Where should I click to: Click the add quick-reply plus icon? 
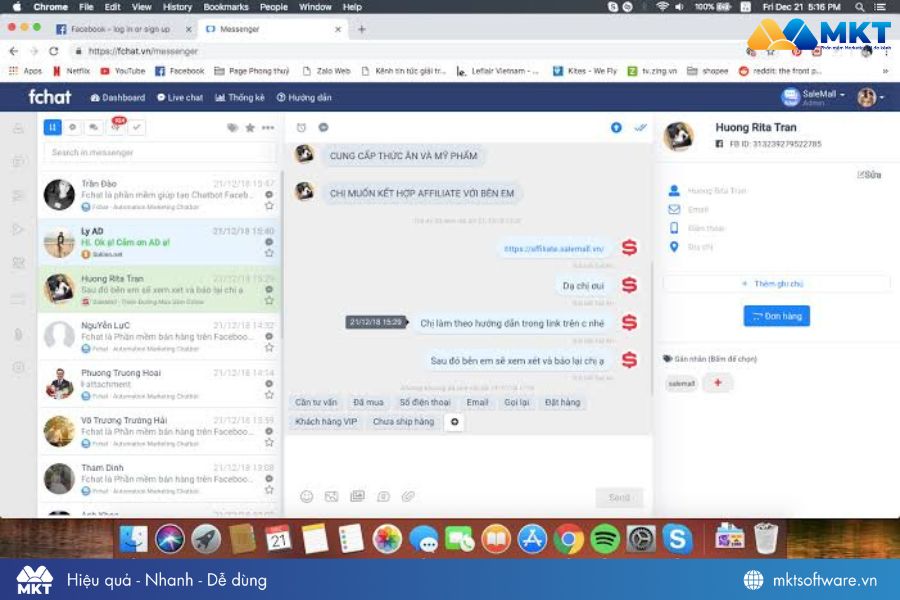click(455, 421)
